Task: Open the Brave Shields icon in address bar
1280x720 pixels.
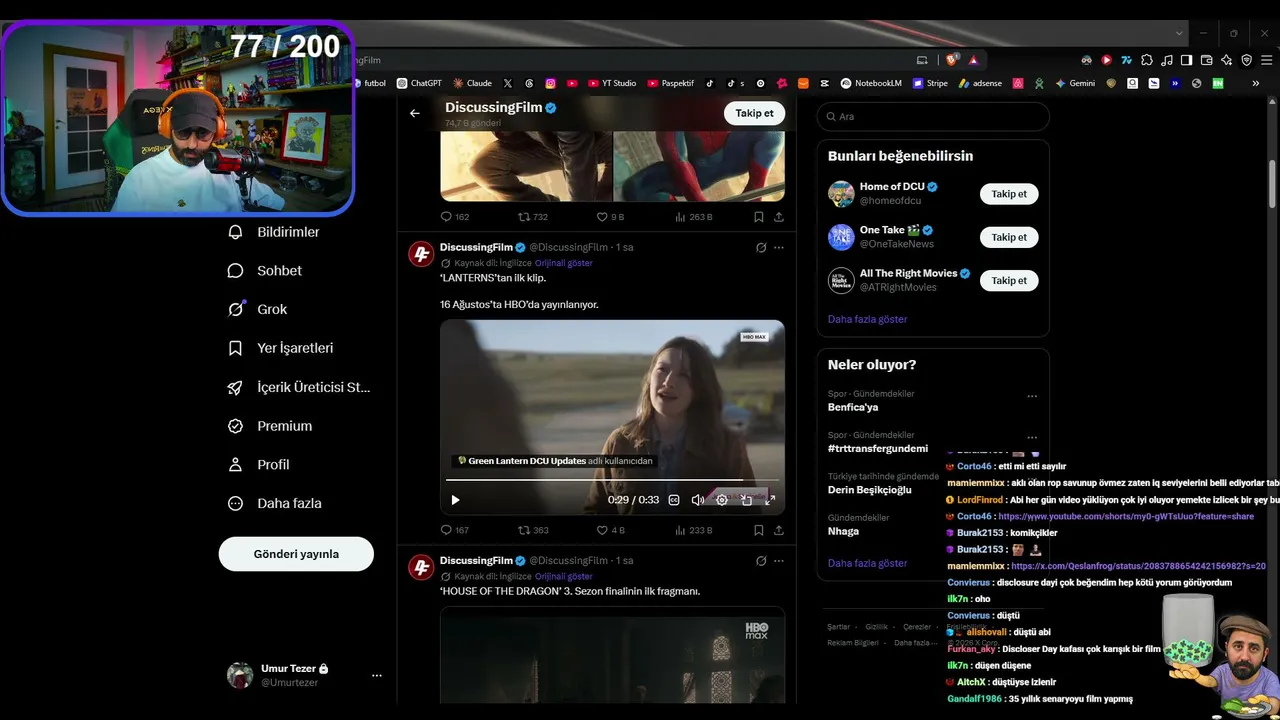Action: 951,60
